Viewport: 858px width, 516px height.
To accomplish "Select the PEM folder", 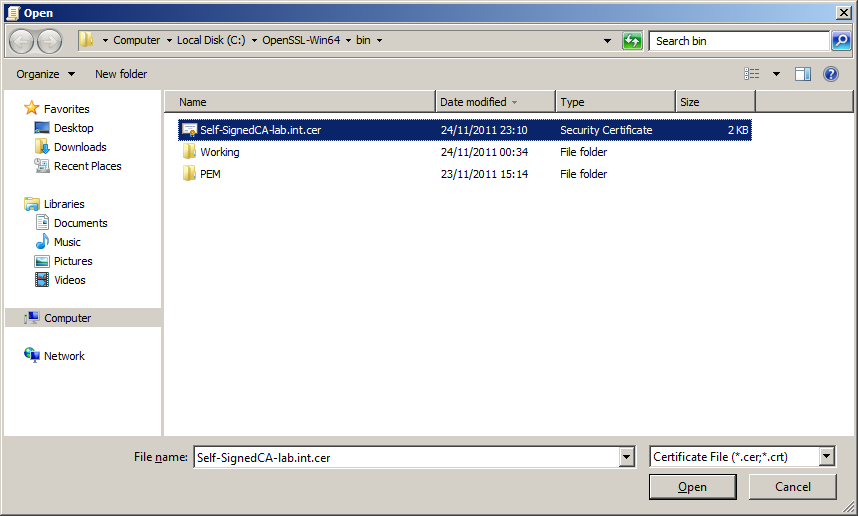I will pos(210,174).
